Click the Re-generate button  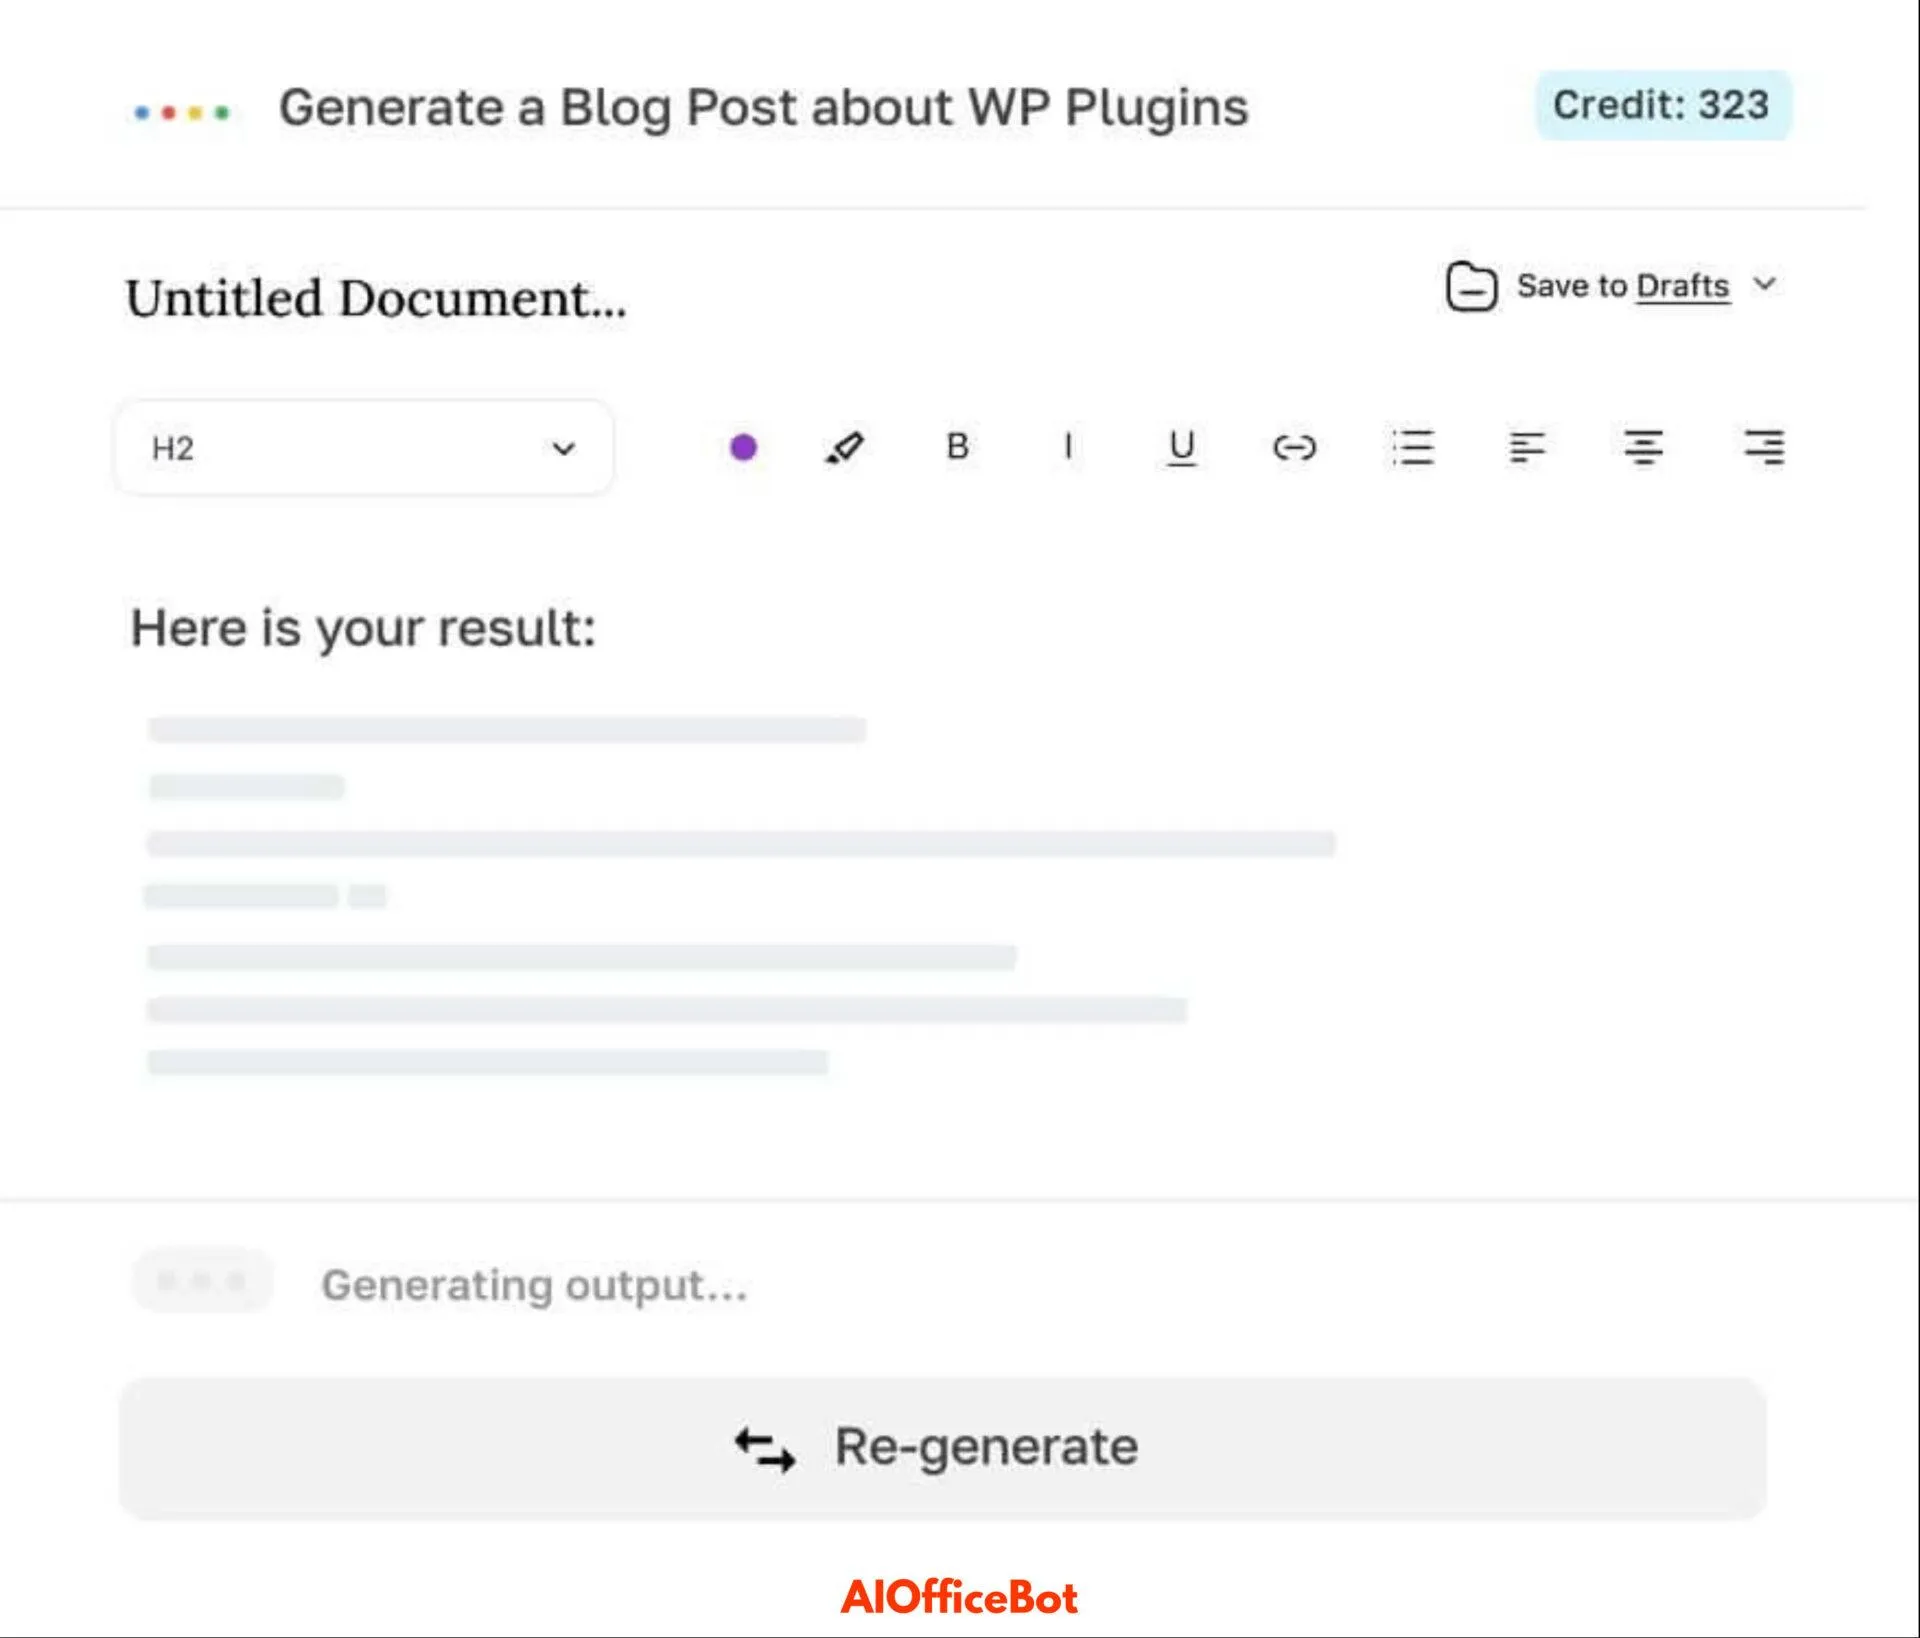pos(942,1448)
